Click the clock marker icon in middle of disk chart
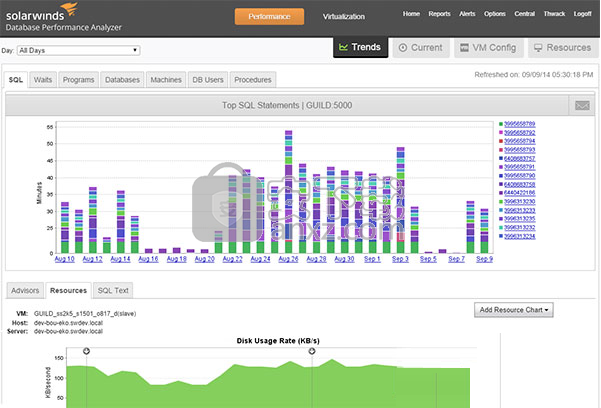This screenshot has height=408, width=601. point(312,350)
